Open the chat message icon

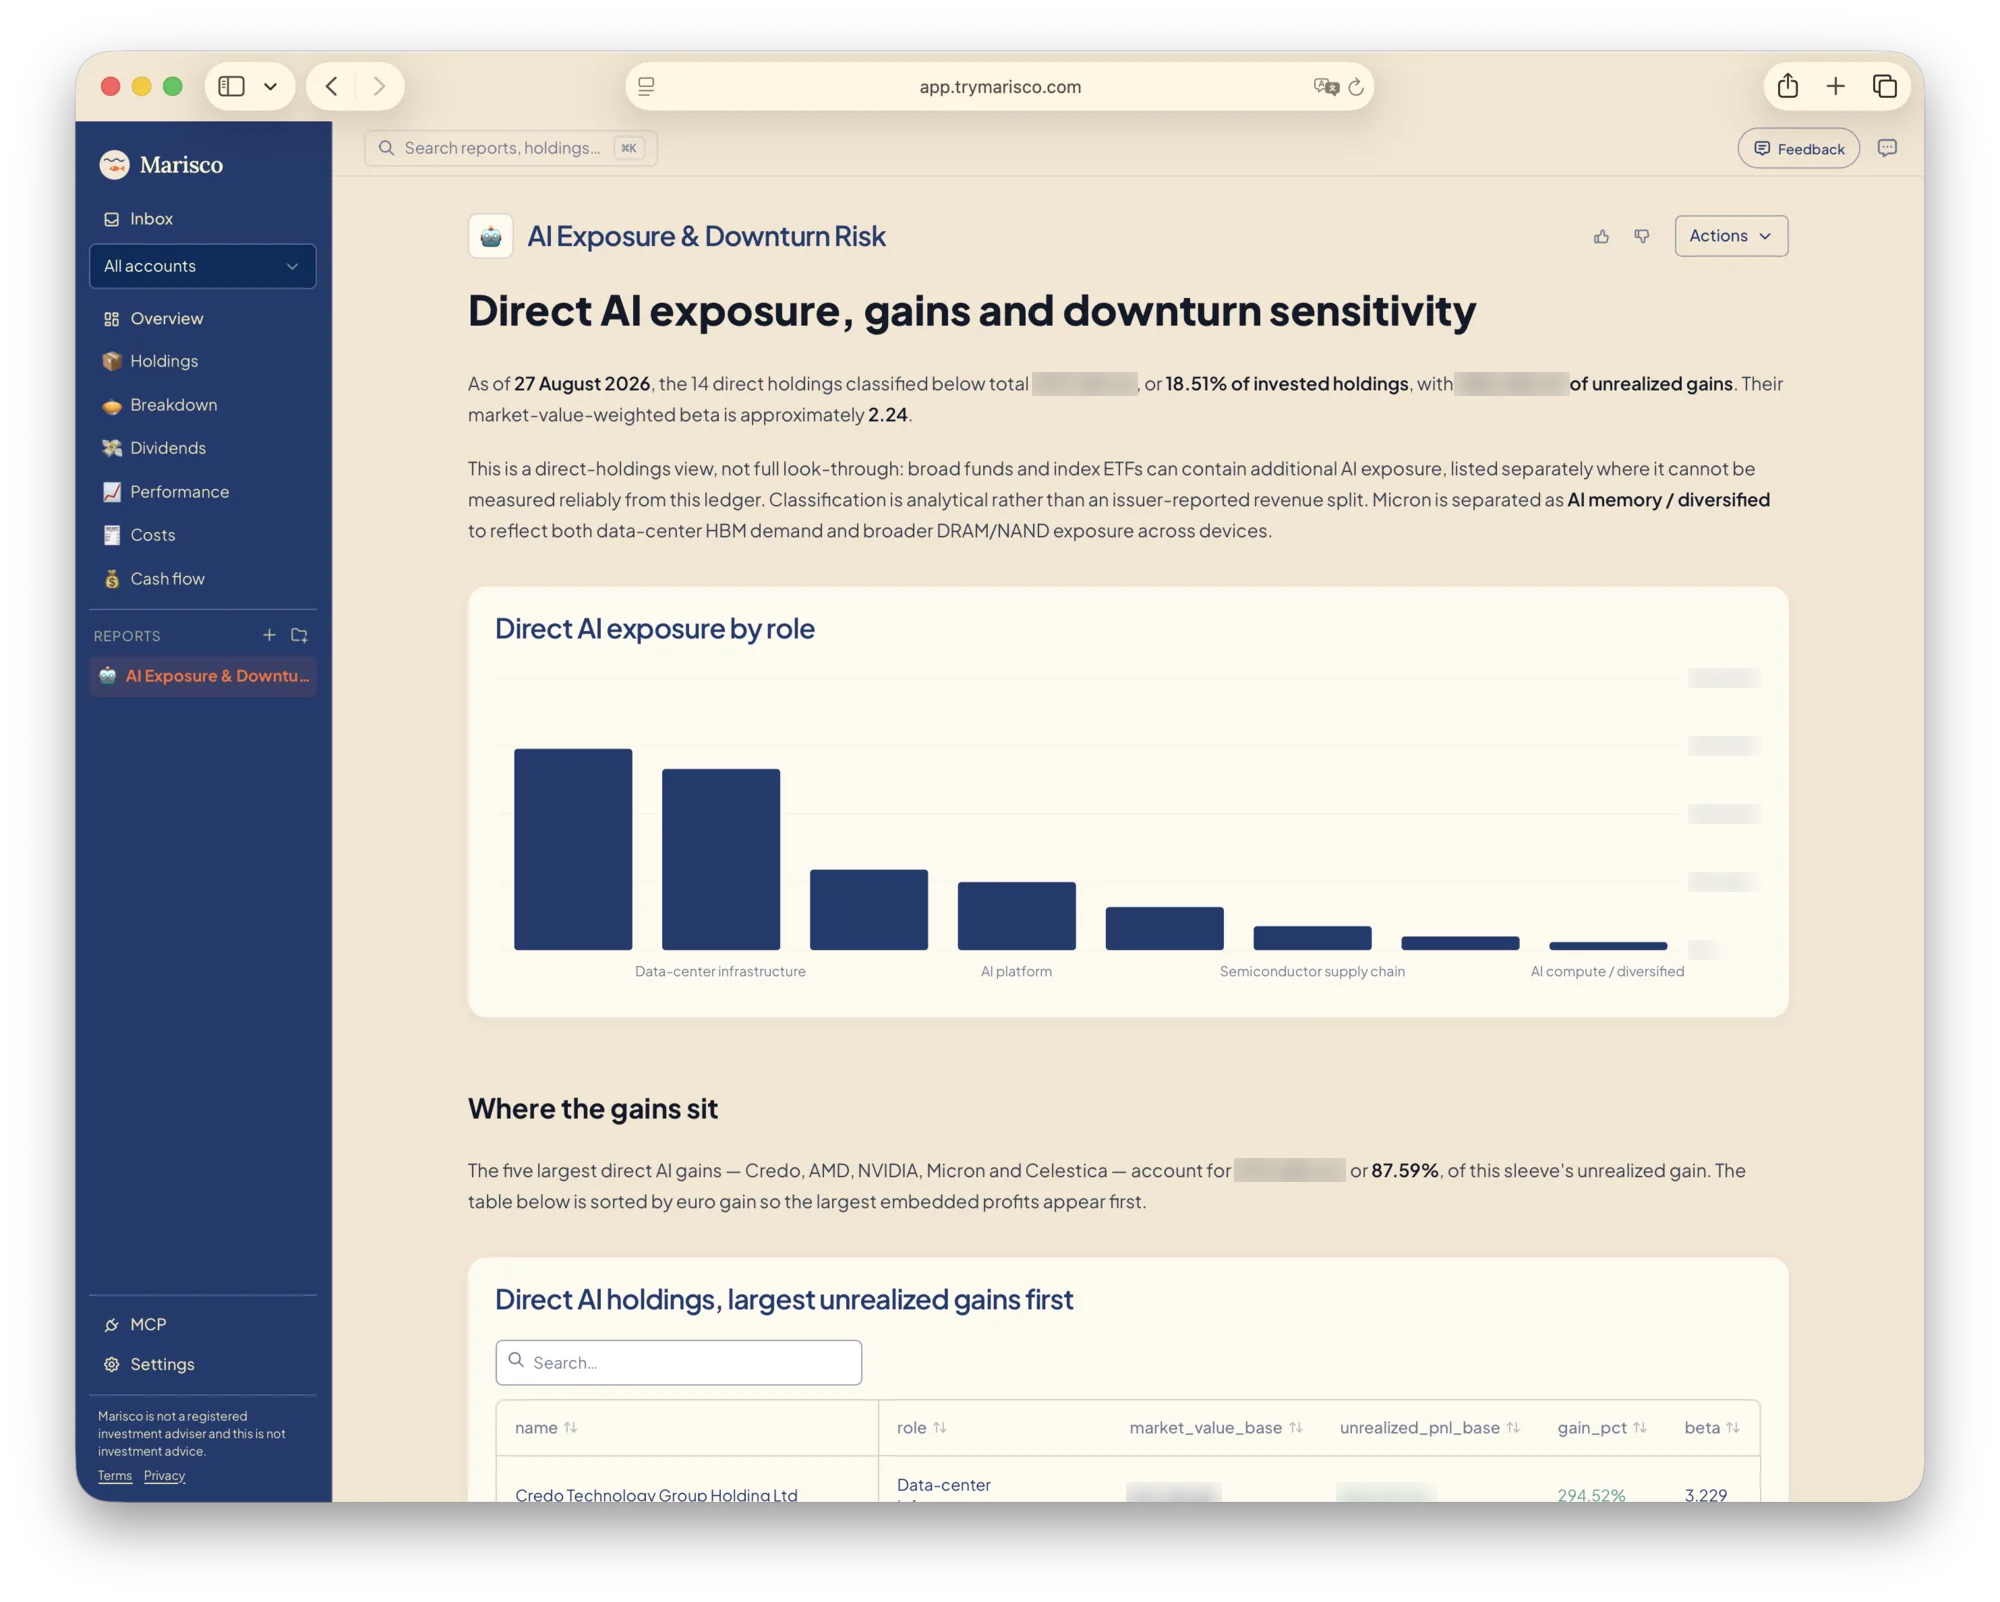[1887, 148]
